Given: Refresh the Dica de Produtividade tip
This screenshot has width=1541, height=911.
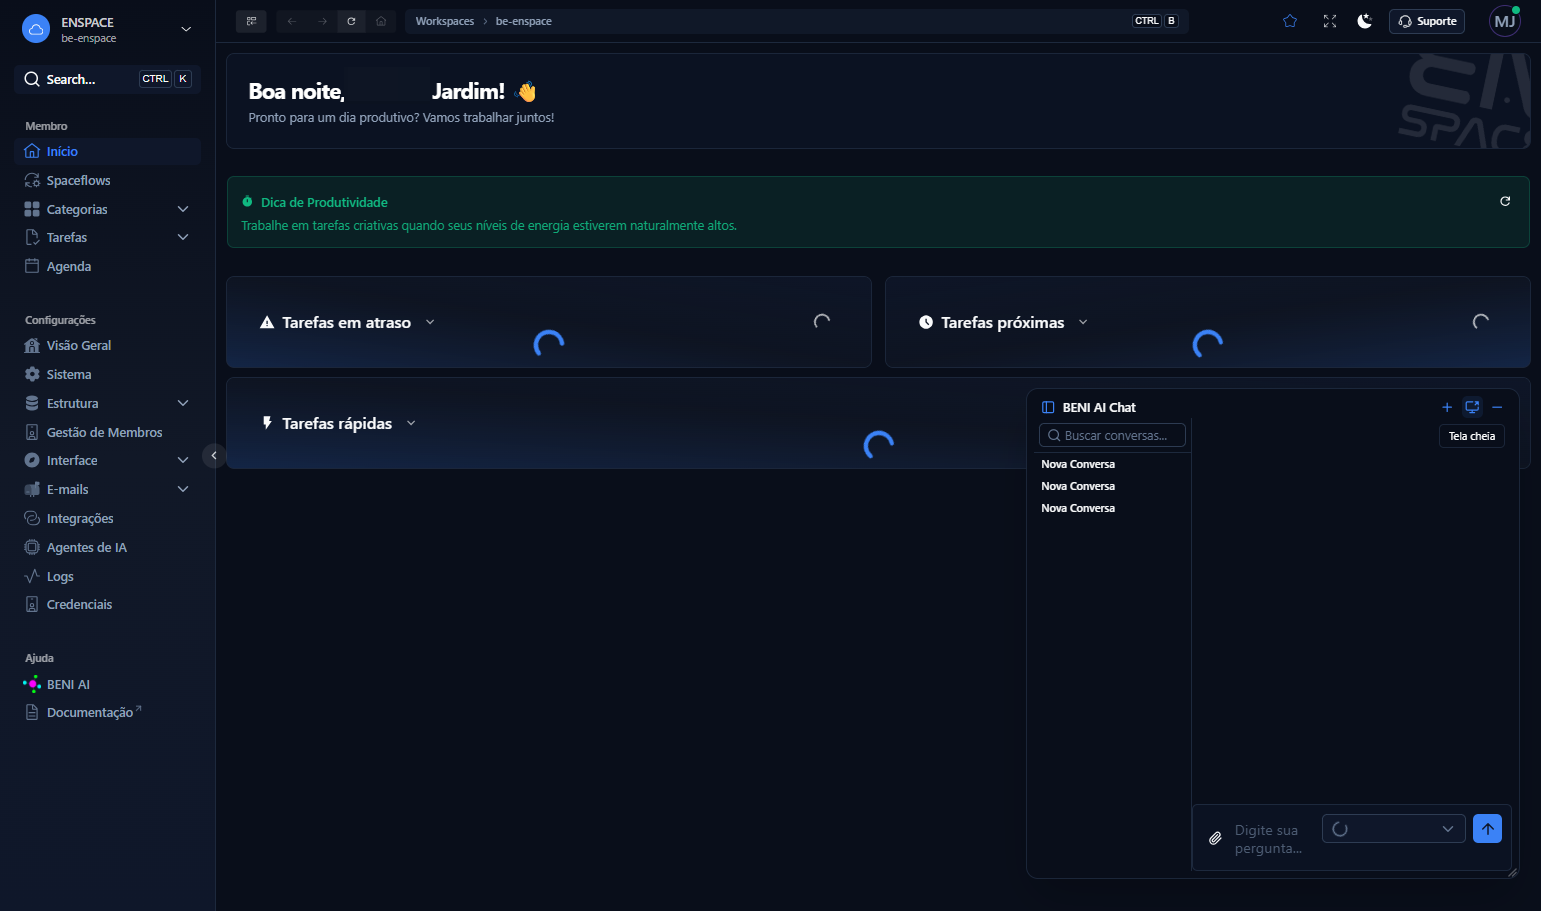Looking at the screenshot, I should 1505,201.
